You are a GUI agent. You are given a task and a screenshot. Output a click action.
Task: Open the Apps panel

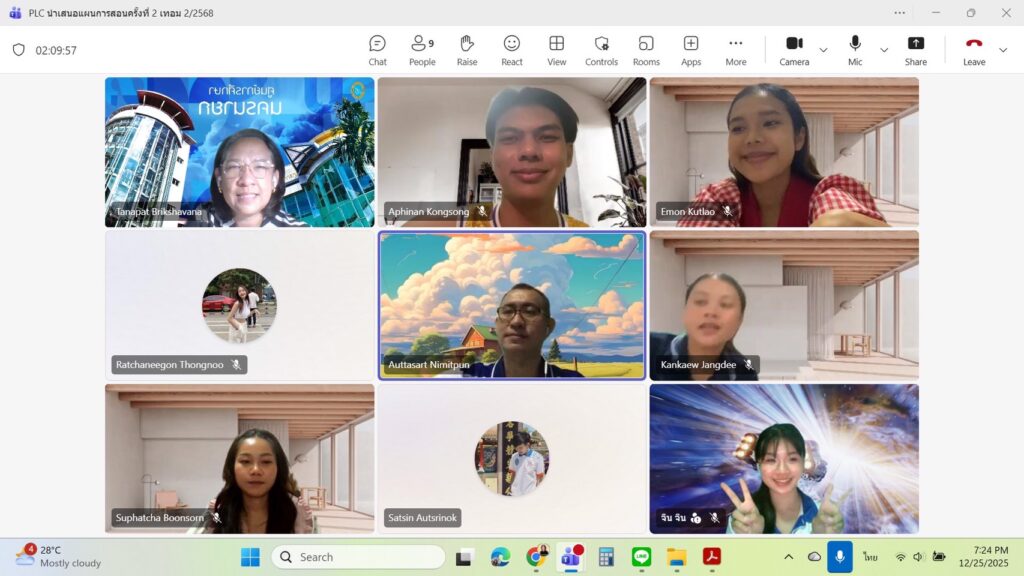pyautogui.click(x=691, y=49)
